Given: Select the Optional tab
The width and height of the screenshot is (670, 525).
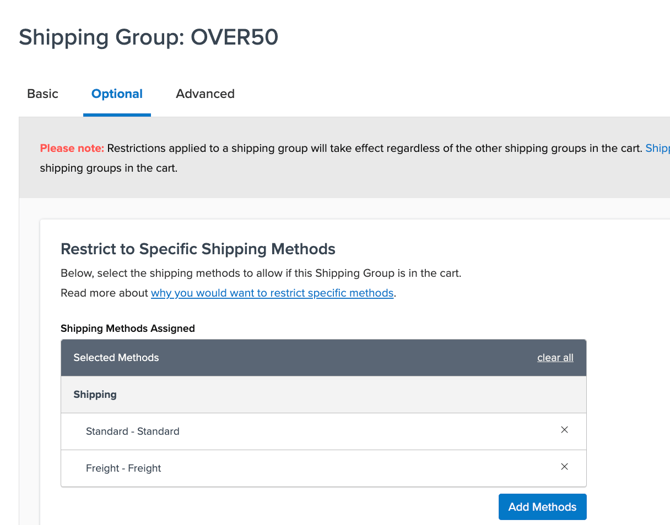Looking at the screenshot, I should 117,94.
